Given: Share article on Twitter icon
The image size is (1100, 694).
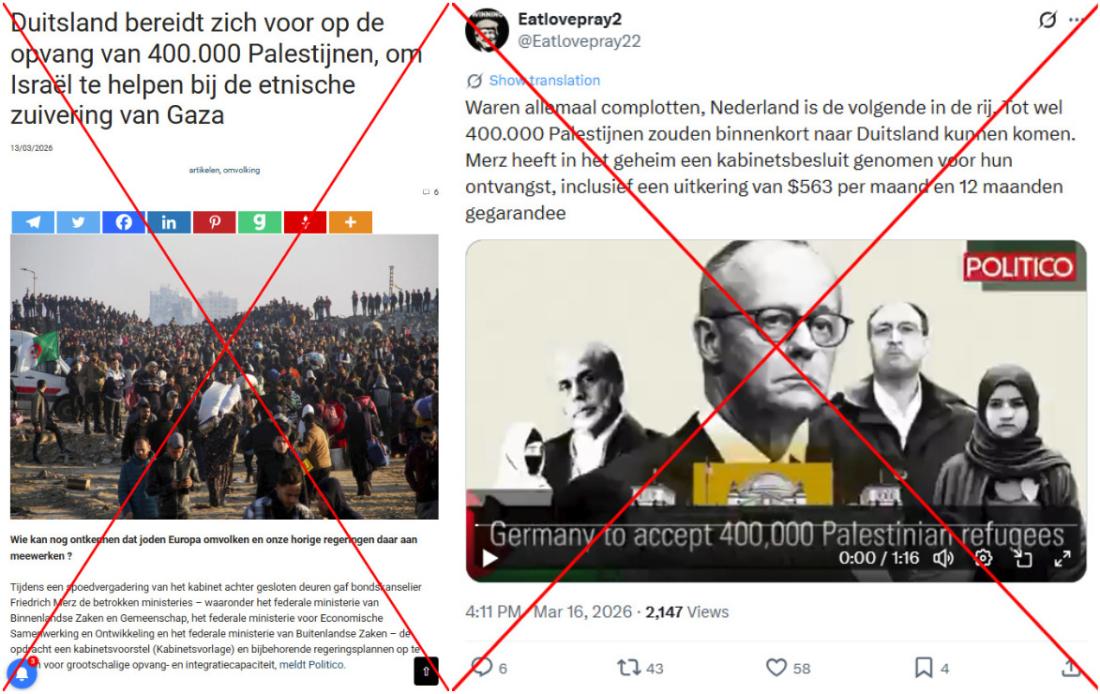Looking at the screenshot, I should click(x=78, y=222).
